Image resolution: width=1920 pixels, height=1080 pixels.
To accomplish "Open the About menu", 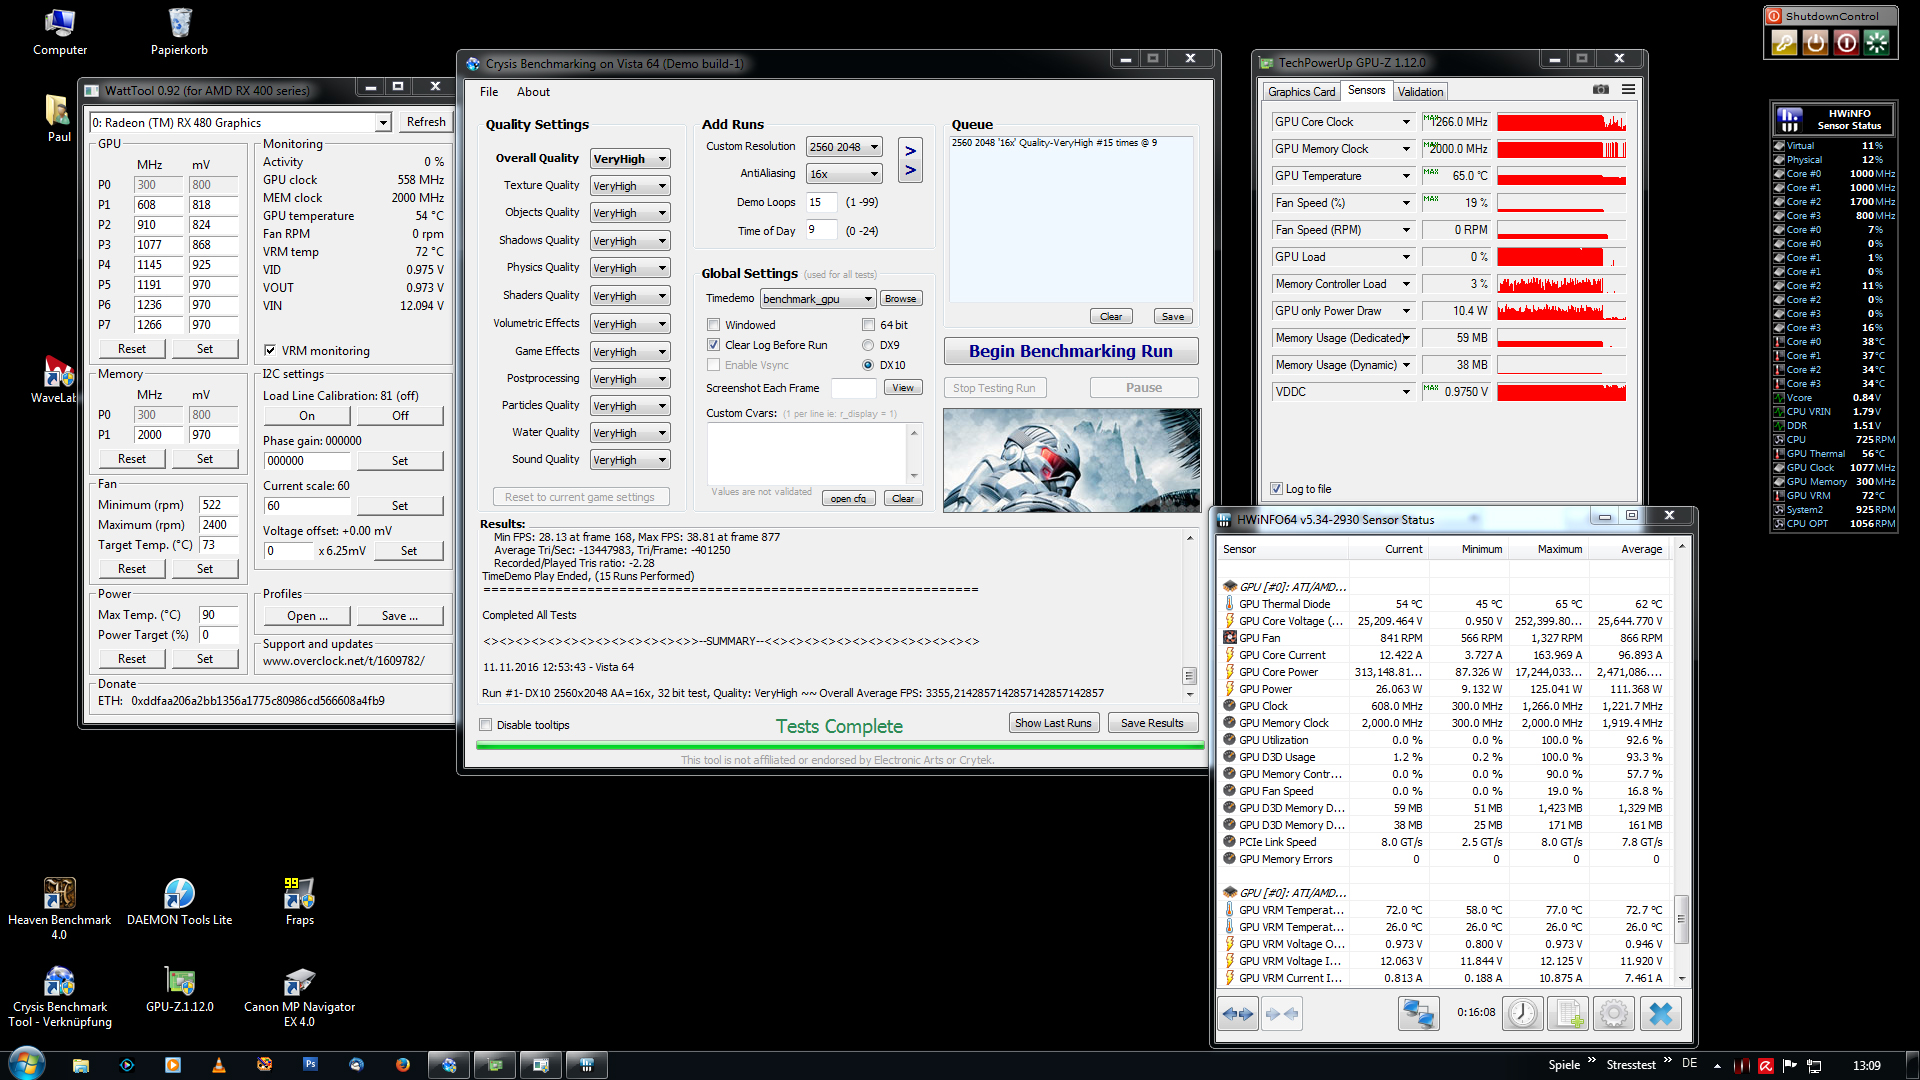I will pyautogui.click(x=533, y=92).
